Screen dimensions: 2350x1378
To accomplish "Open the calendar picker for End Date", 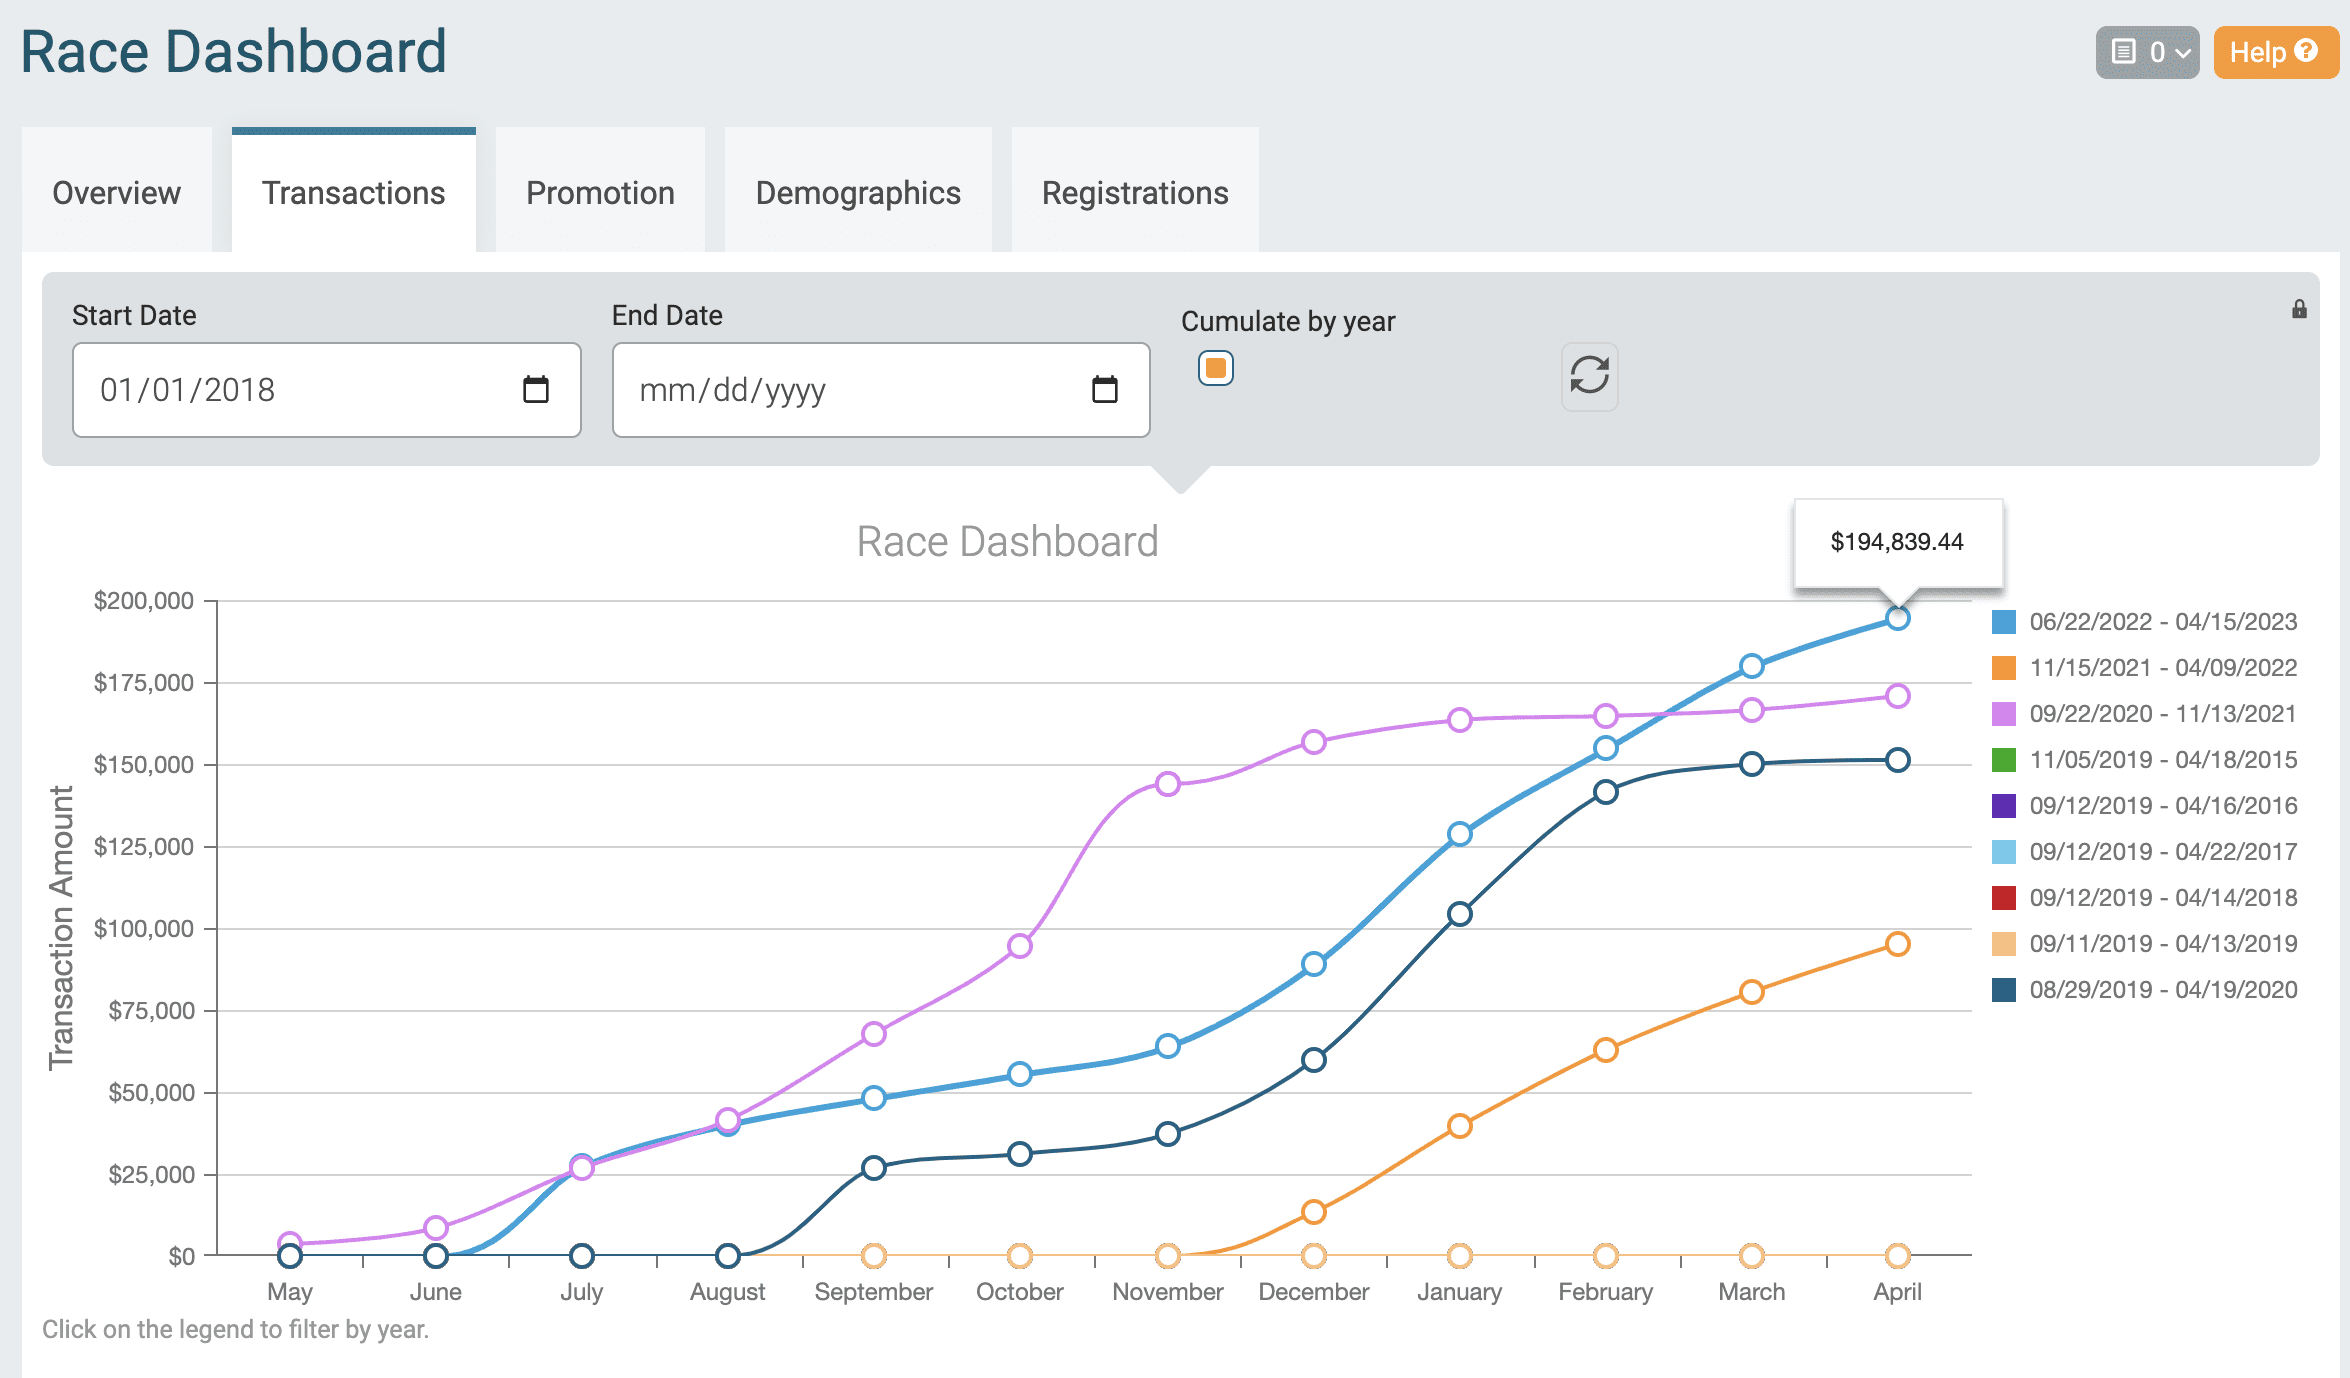I will [x=1104, y=390].
